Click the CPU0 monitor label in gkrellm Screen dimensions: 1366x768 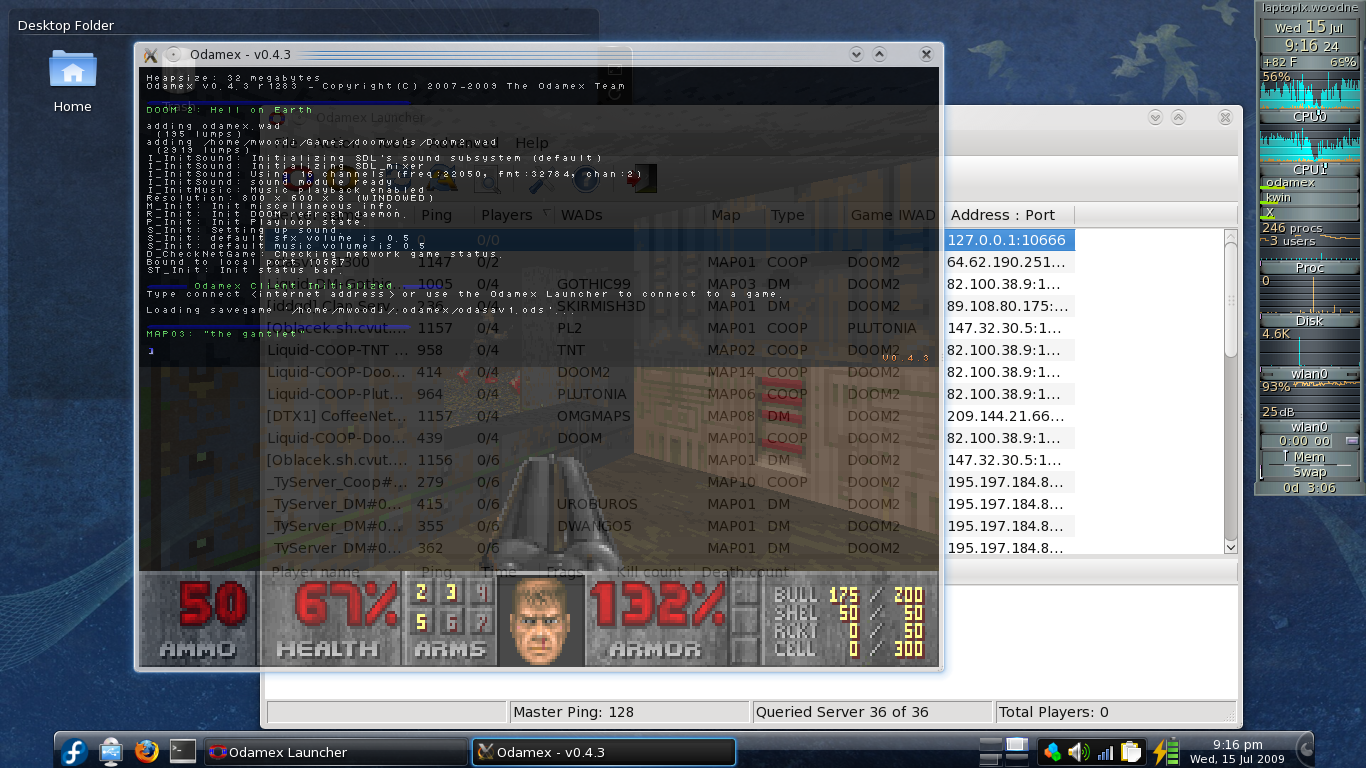[1309, 116]
